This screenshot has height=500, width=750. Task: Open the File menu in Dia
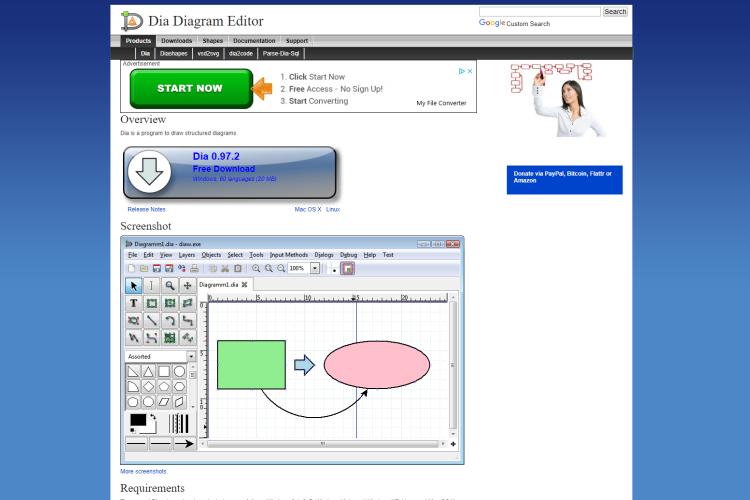(132, 255)
